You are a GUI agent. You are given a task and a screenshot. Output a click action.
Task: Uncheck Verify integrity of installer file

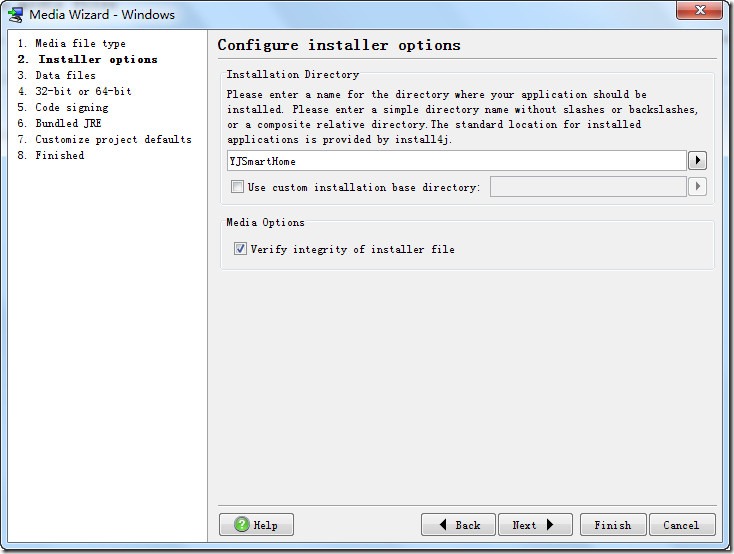coord(240,249)
